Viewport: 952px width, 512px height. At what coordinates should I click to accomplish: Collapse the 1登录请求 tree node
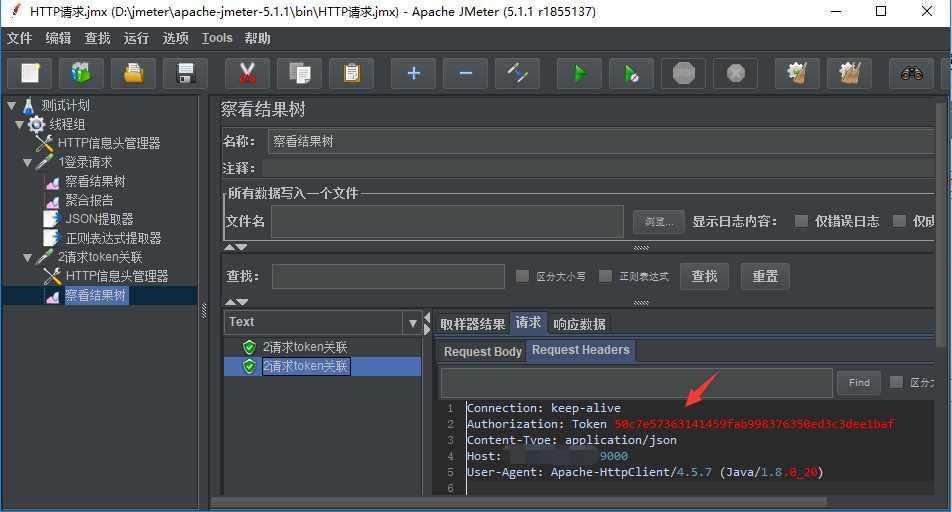(27, 162)
